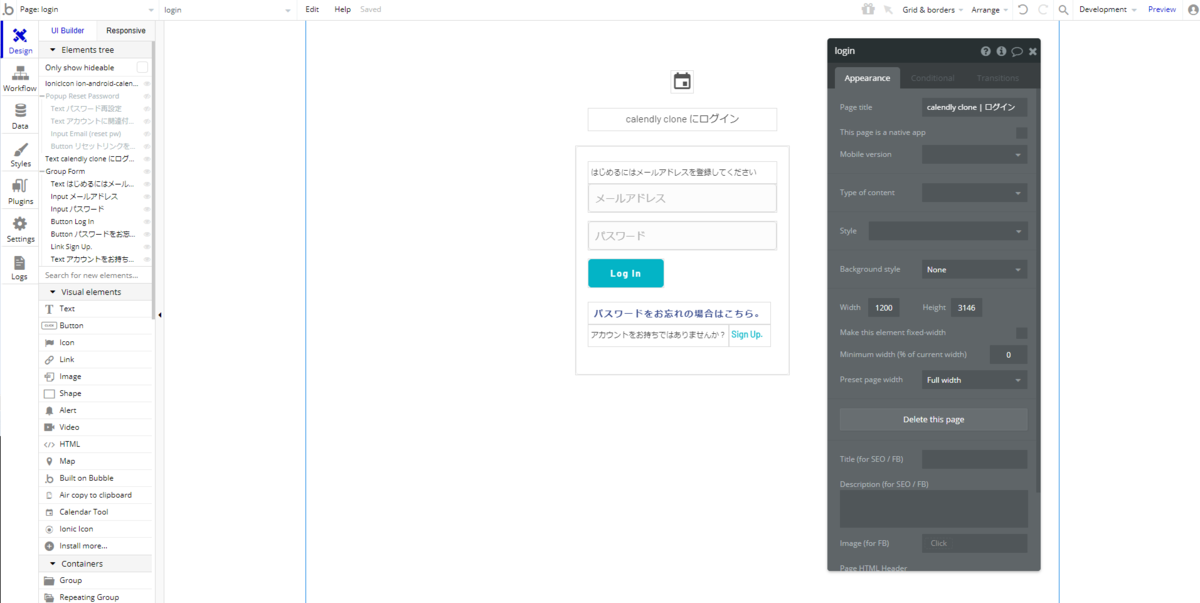
Task: Open the Plugins section
Action: point(20,193)
